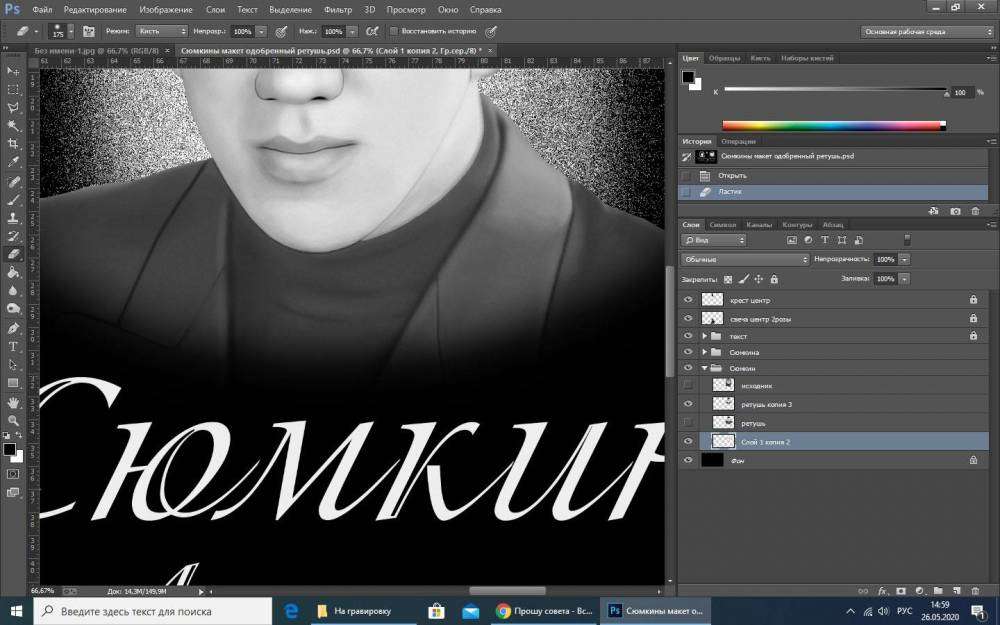The image size is (1000, 625).
Task: Click the K color slider track
Action: pyautogui.click(x=834, y=90)
